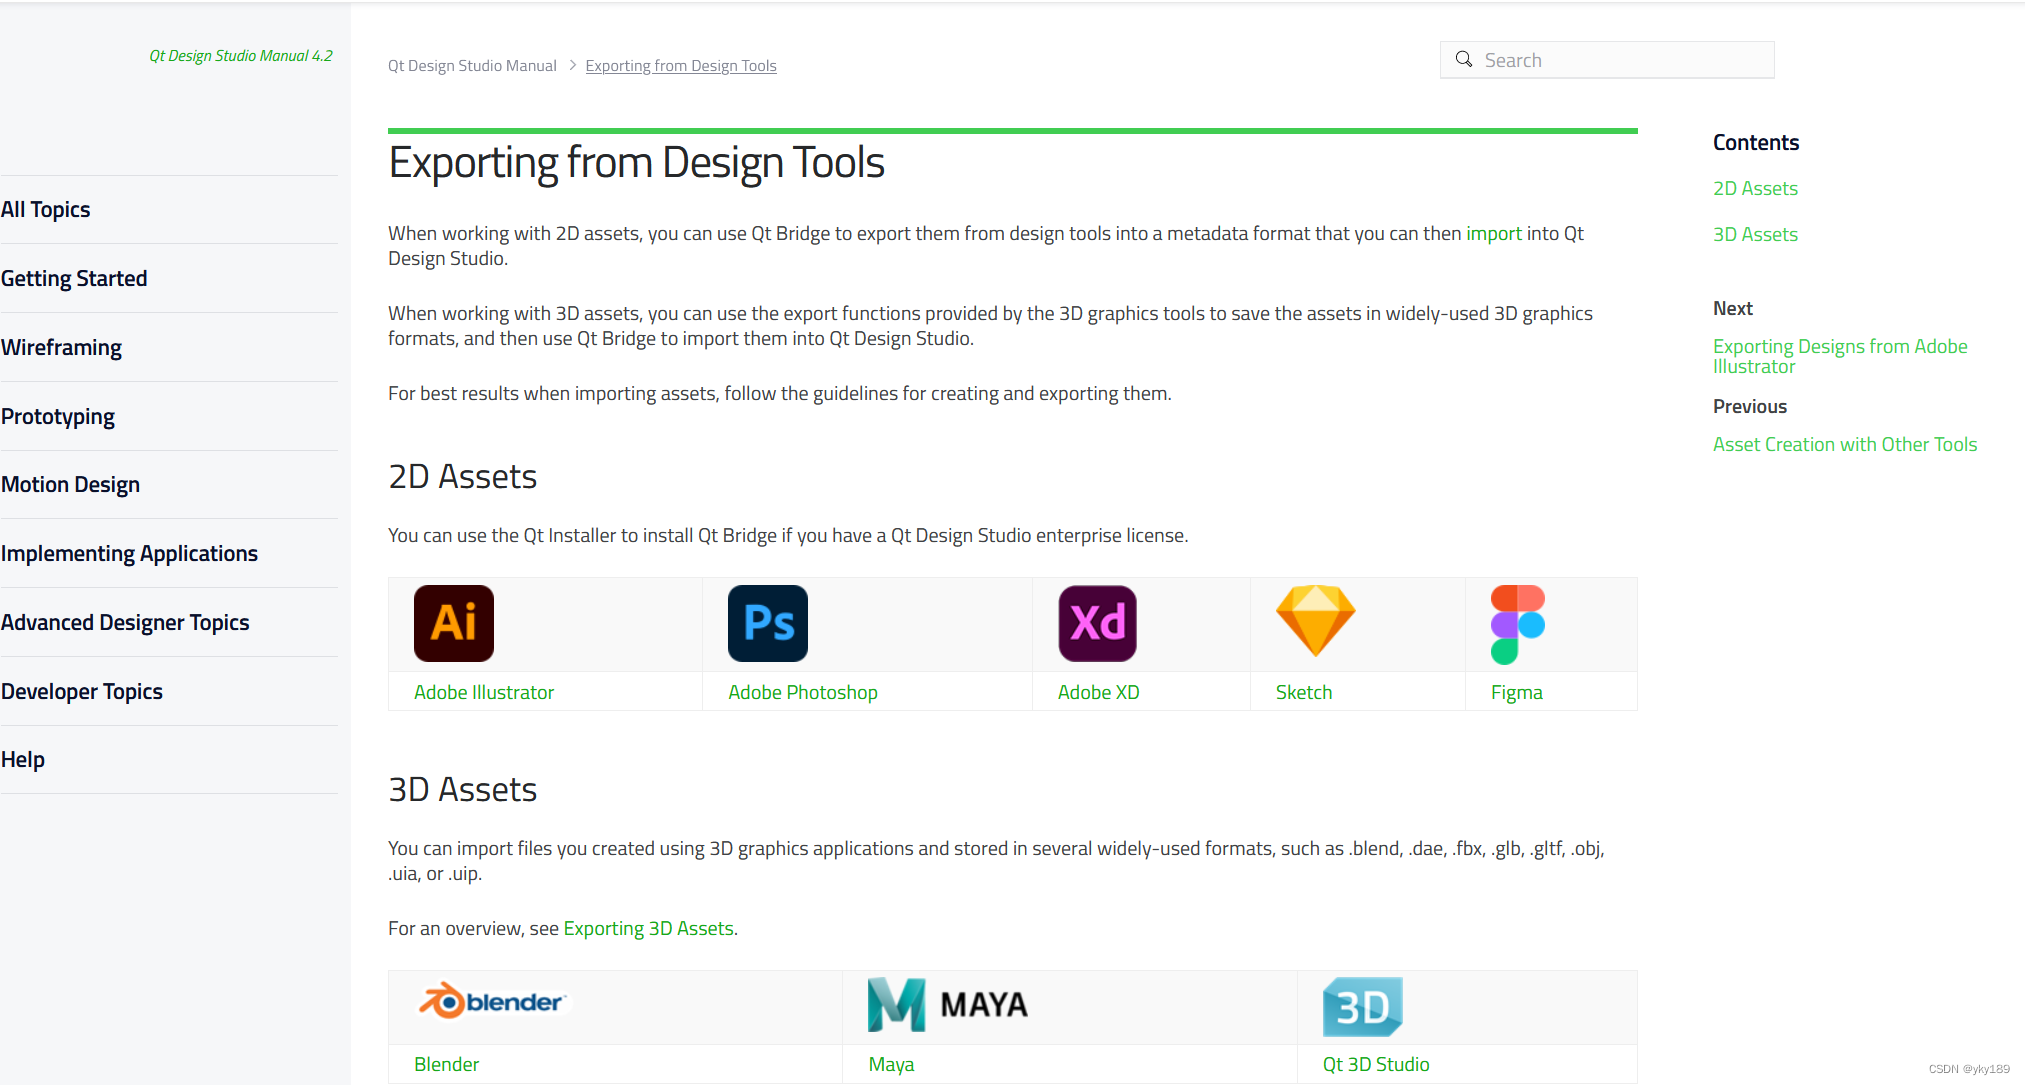Image resolution: width=2025 pixels, height=1085 pixels.
Task: Click the Exporting 3D Assets link
Action: click(x=647, y=927)
